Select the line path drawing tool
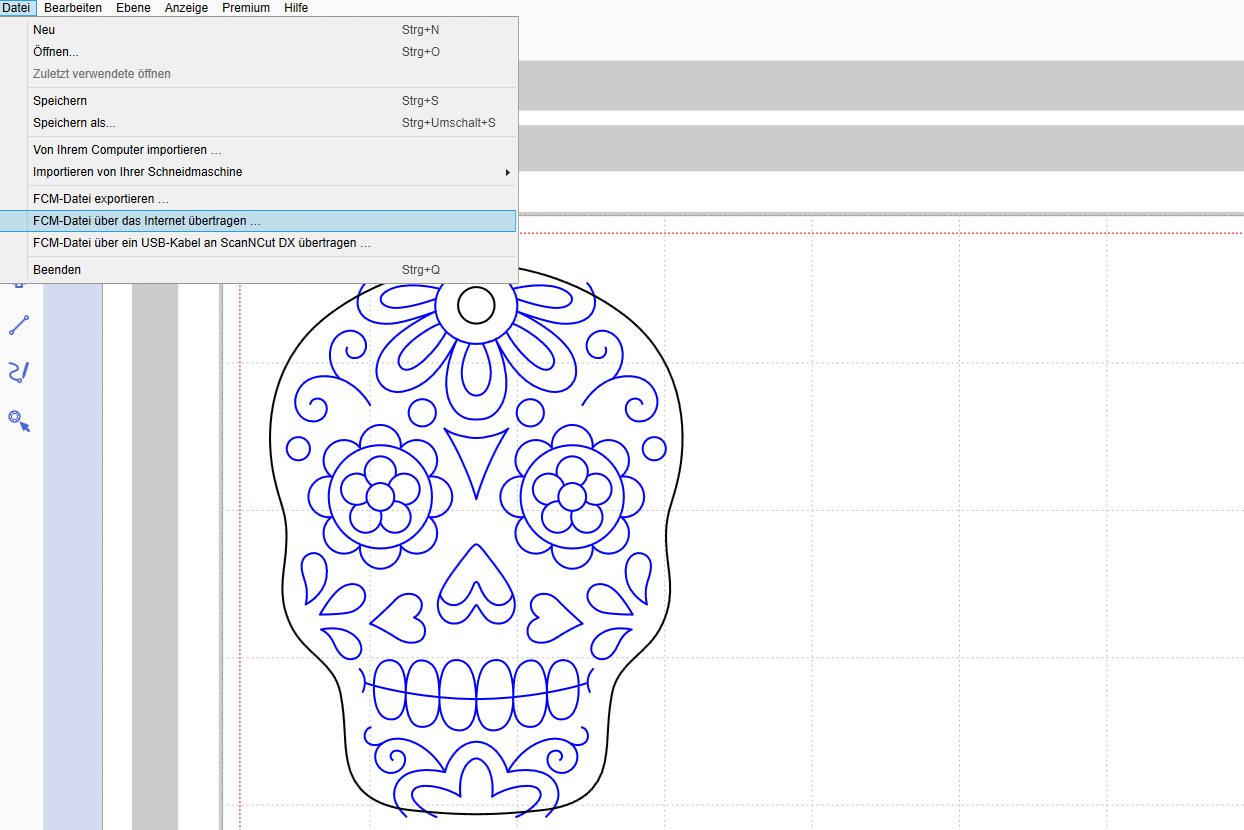This screenshot has height=830, width=1244. pyautogui.click(x=19, y=325)
